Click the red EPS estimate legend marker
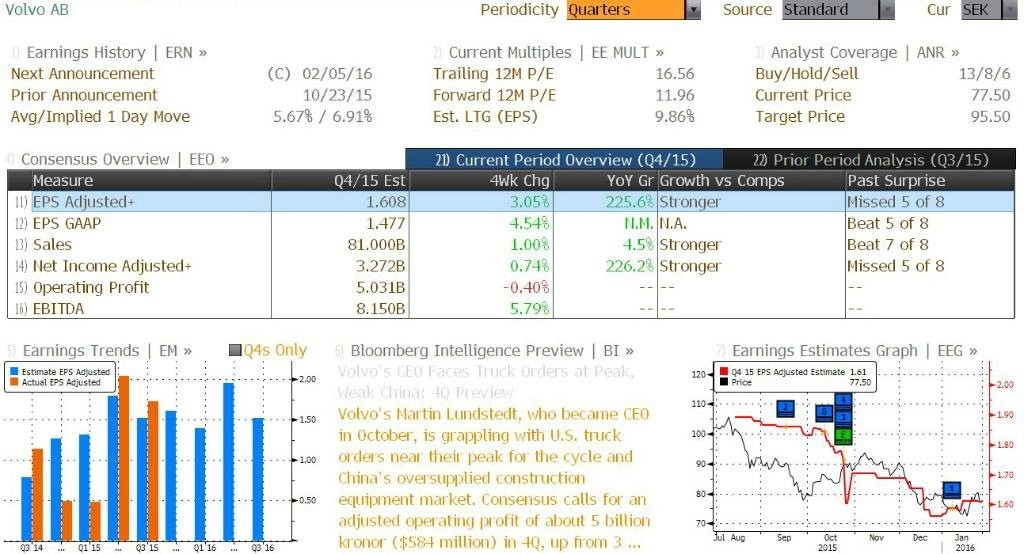1024x554 pixels. [x=723, y=372]
